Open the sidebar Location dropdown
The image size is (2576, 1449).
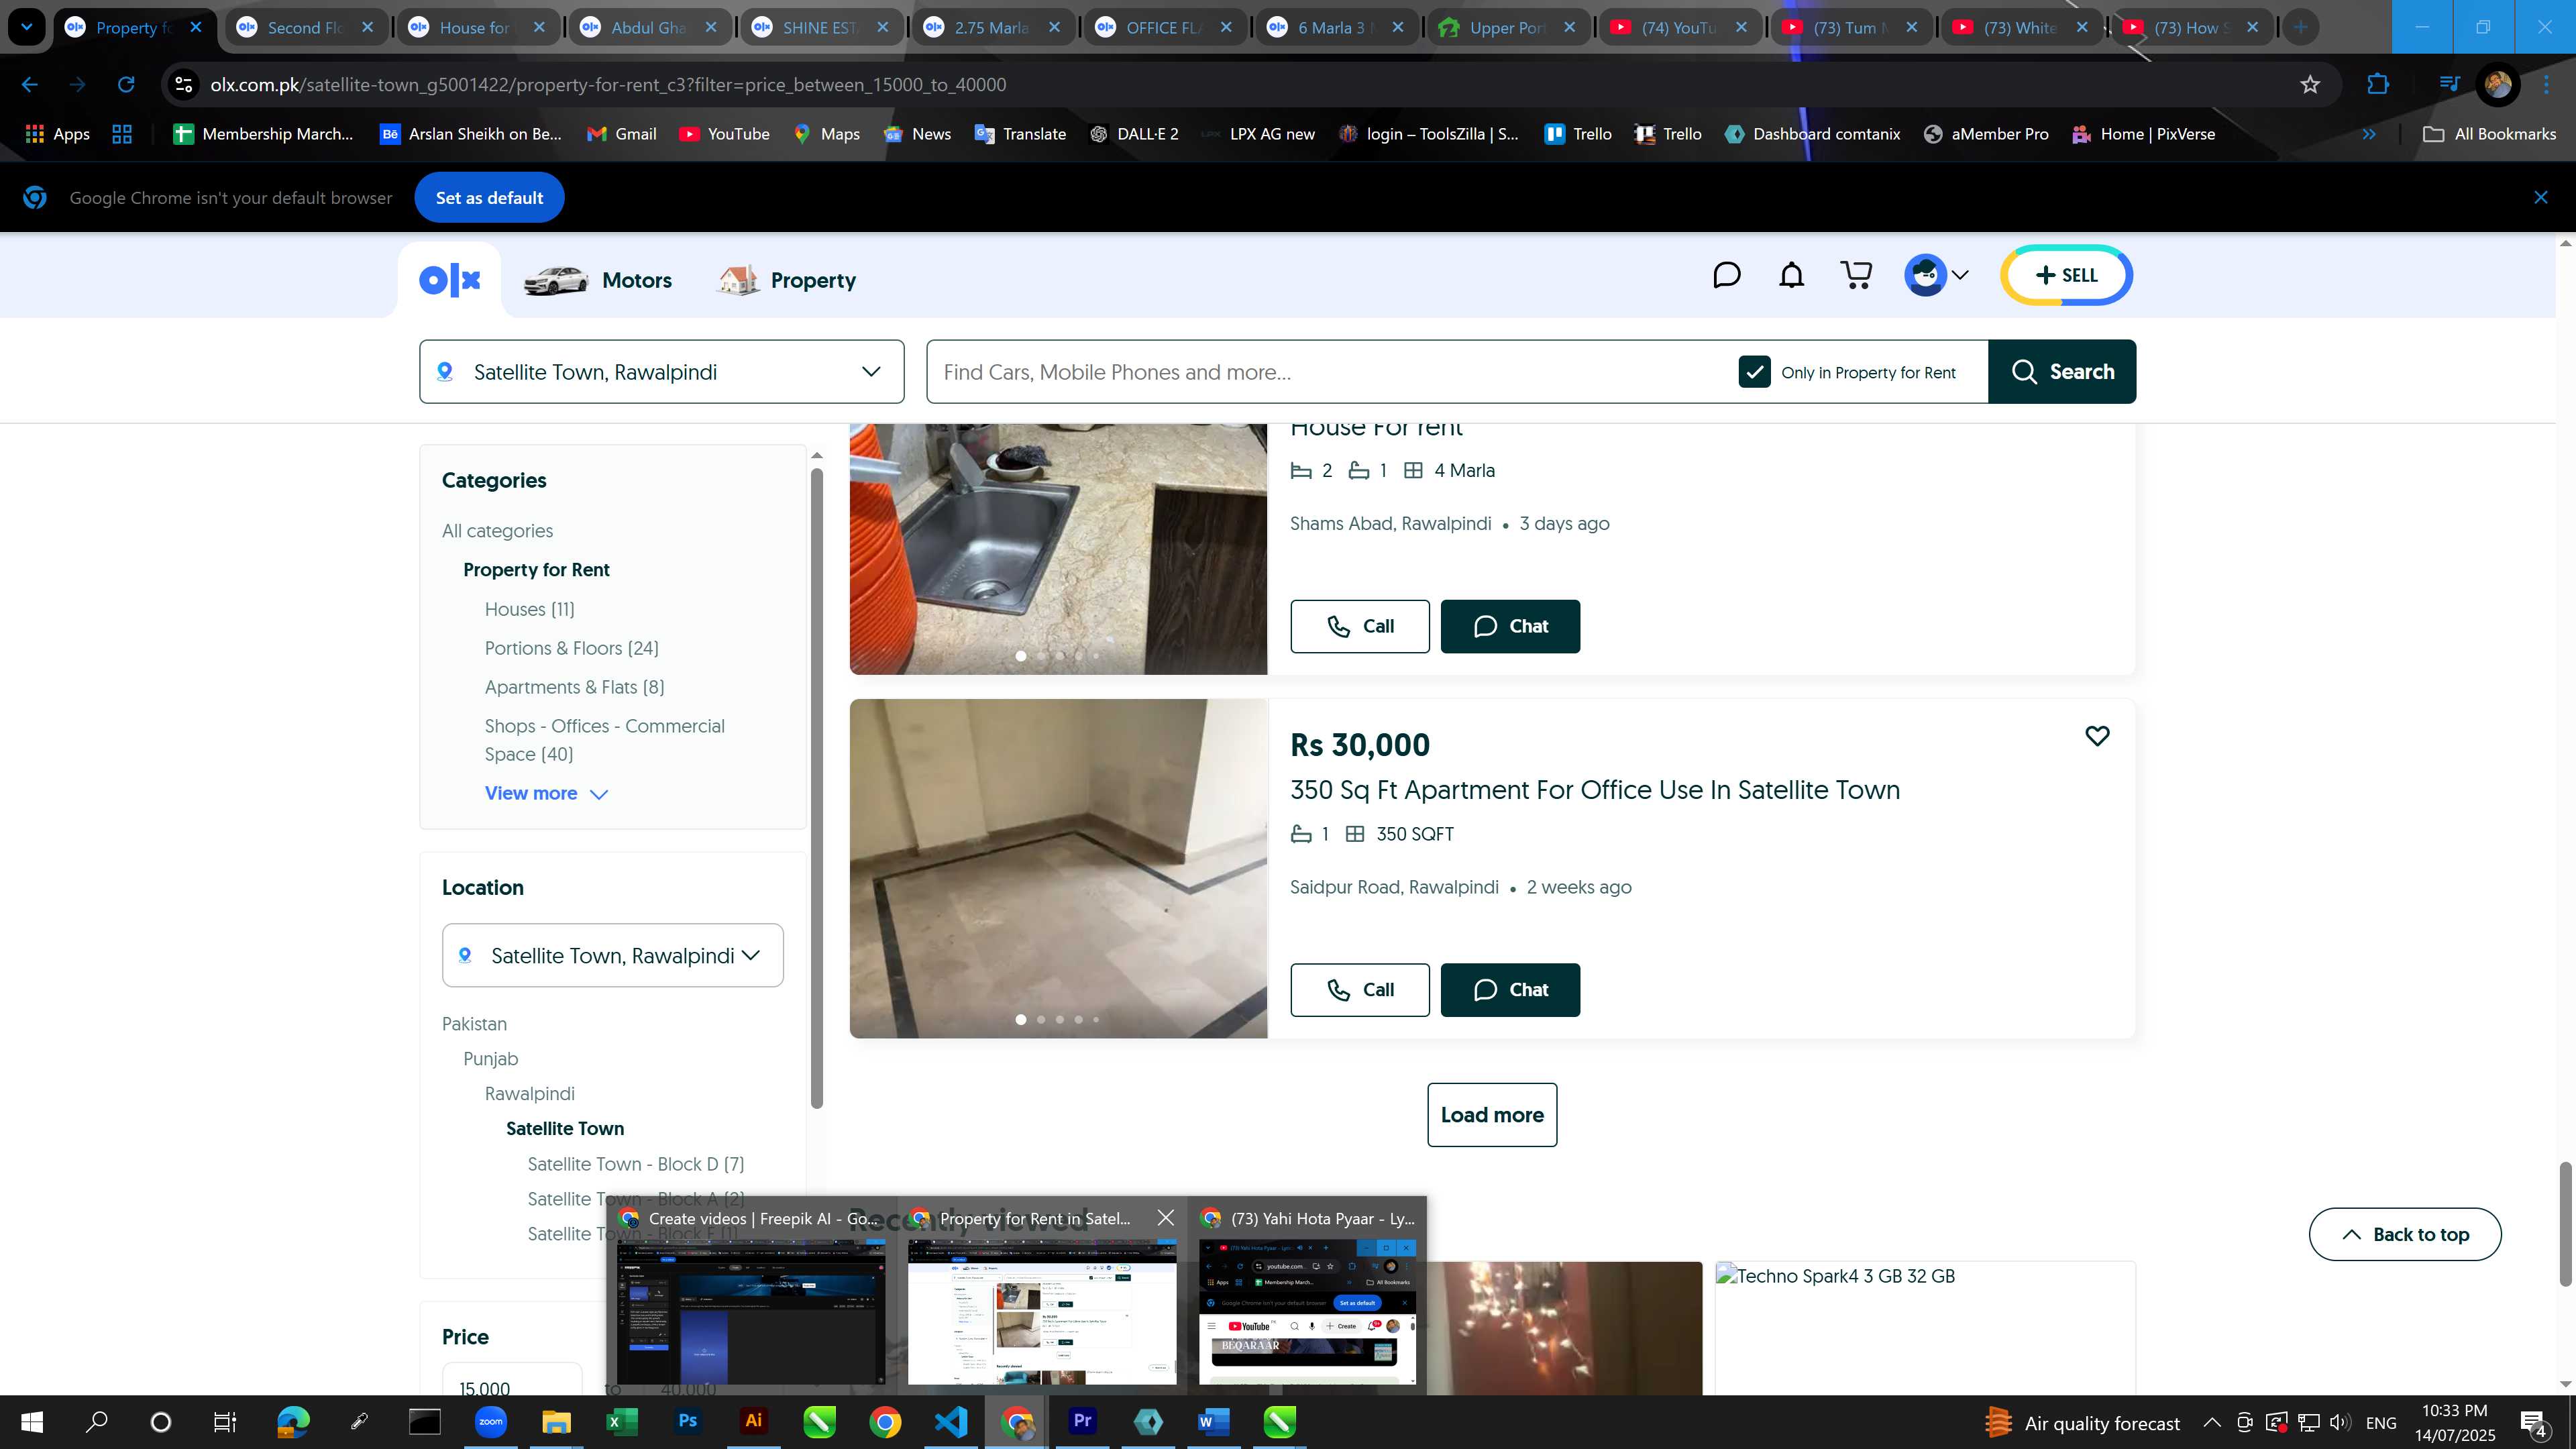tap(613, 955)
